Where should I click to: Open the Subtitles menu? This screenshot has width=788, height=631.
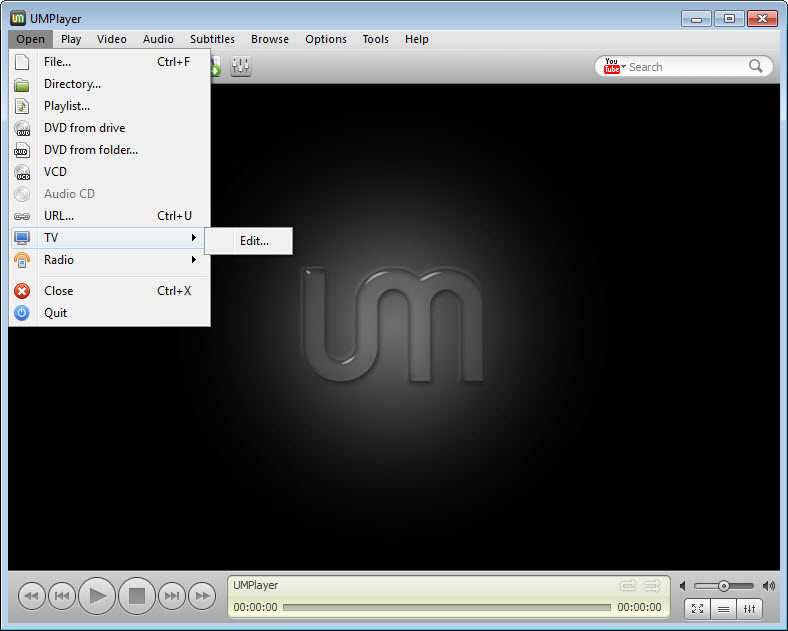click(x=212, y=39)
